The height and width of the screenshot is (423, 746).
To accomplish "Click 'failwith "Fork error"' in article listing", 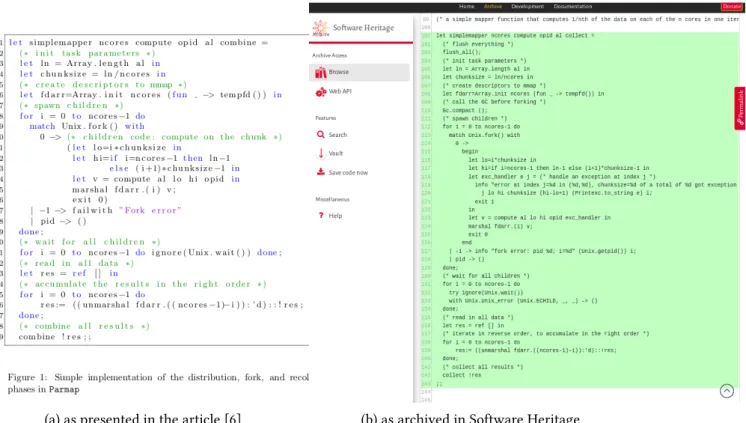I will click(127, 210).
